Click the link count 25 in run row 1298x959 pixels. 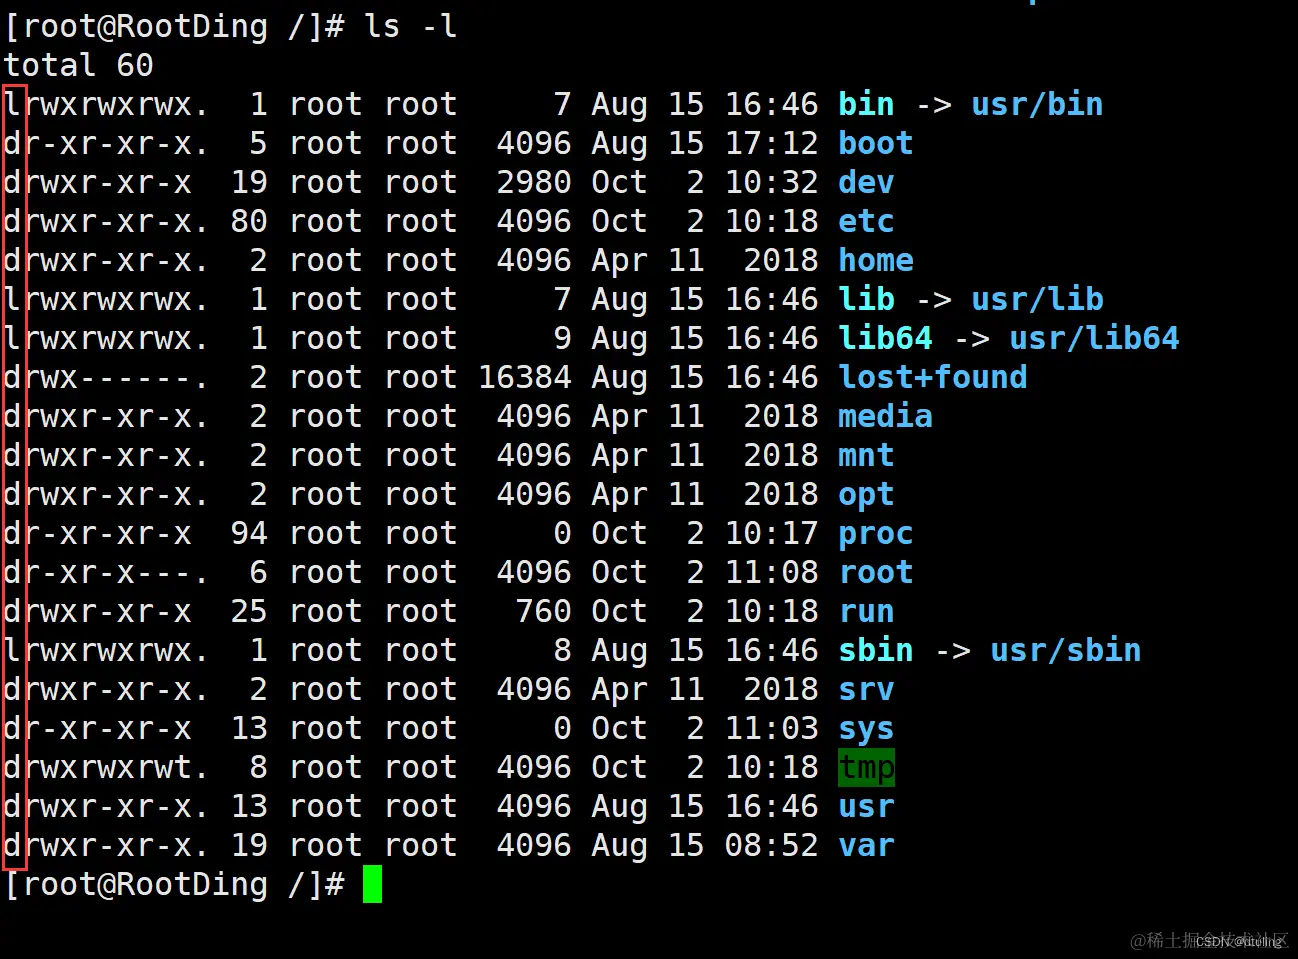pos(249,611)
